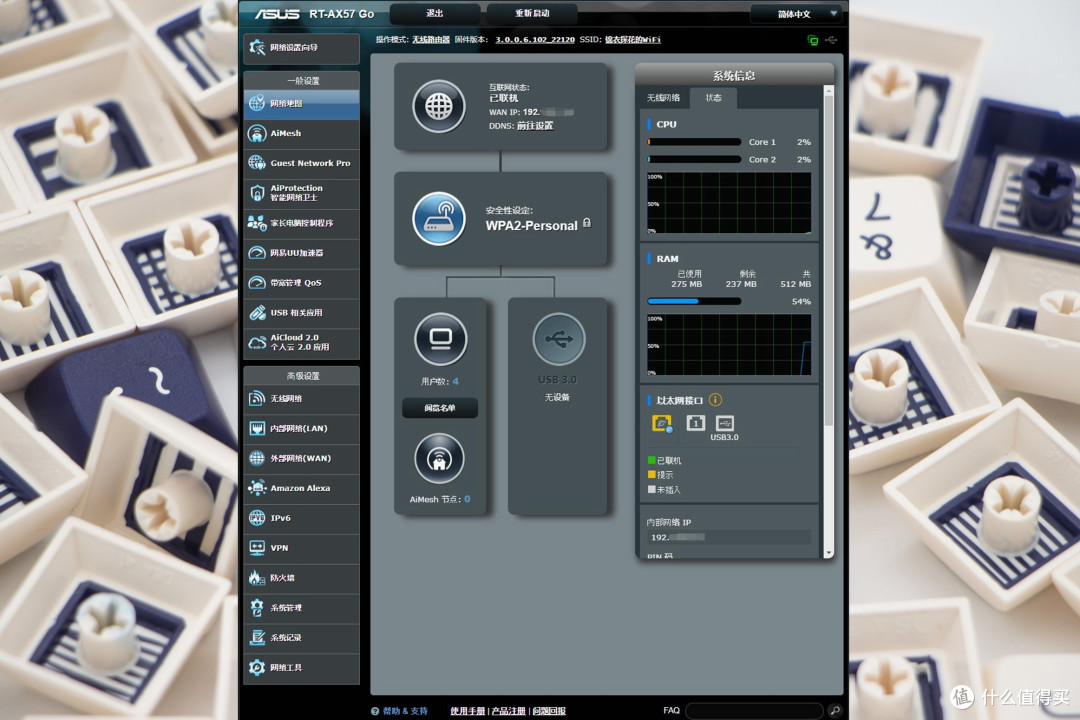The height and width of the screenshot is (720, 1080).
Task: Click the USB status icon in header
Action: [831, 40]
